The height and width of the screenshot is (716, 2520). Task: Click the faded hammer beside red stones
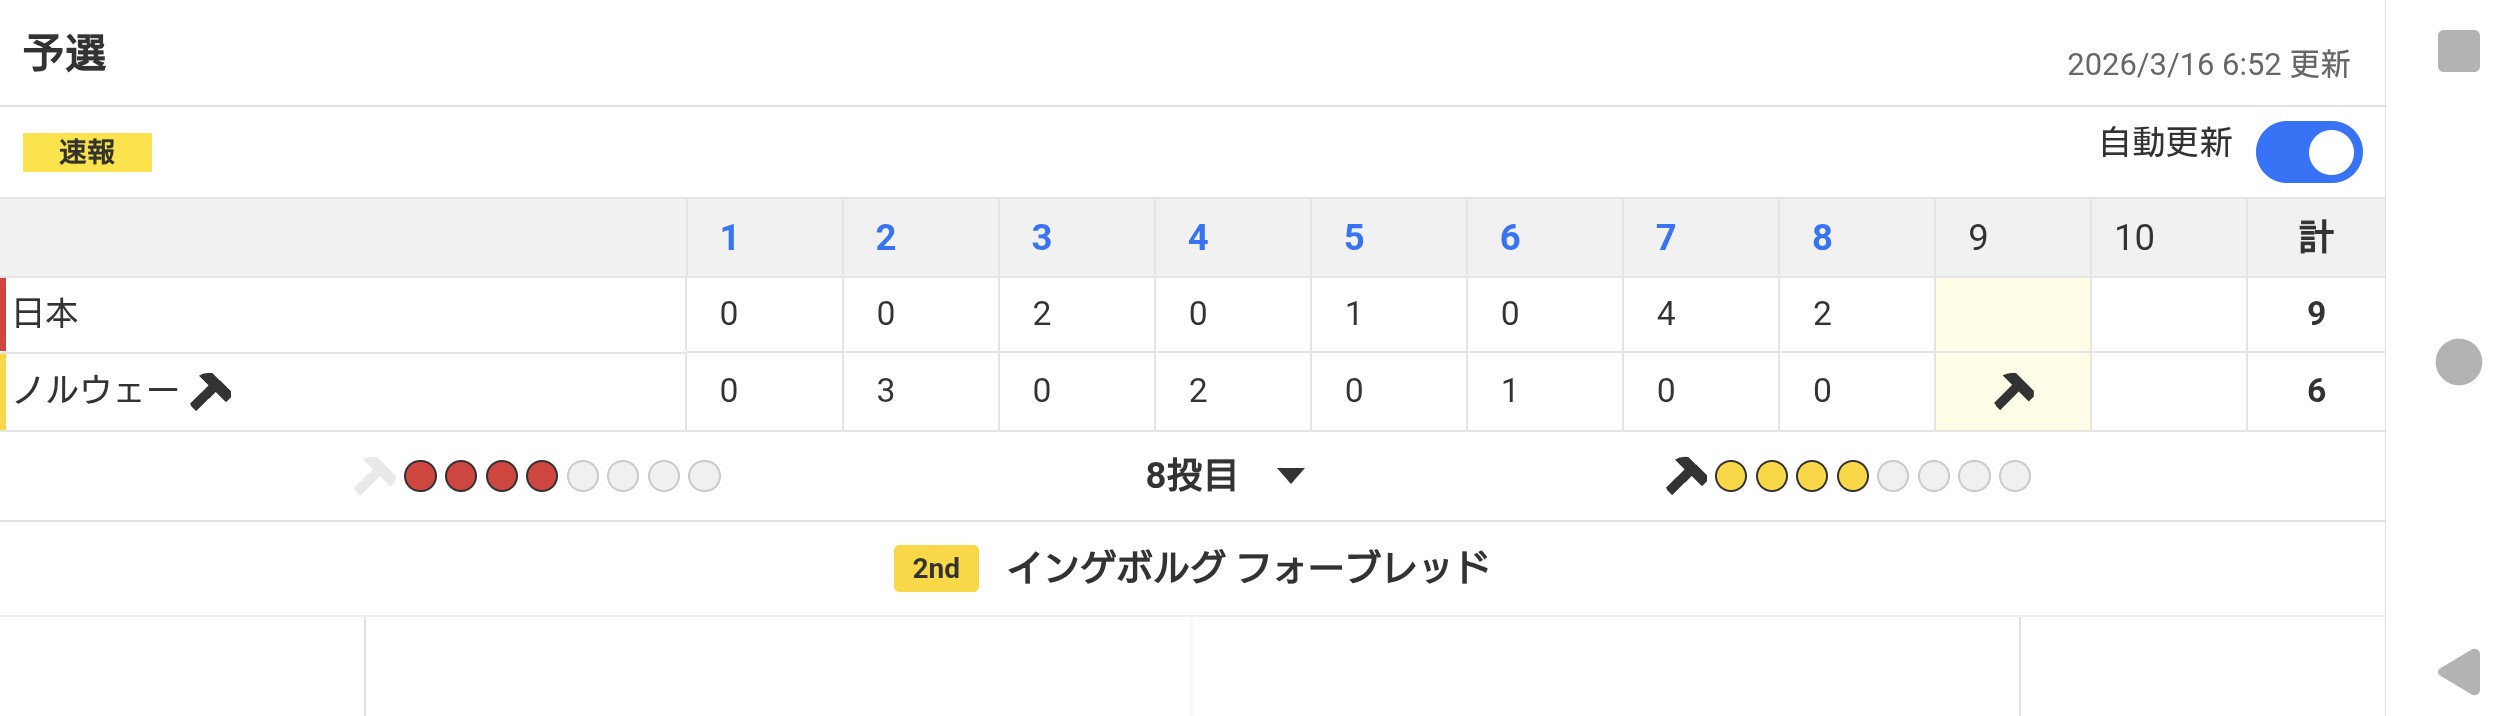(374, 476)
